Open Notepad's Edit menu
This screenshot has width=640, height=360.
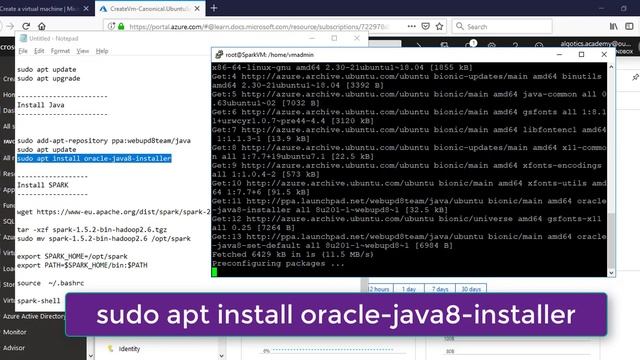pos(39,51)
